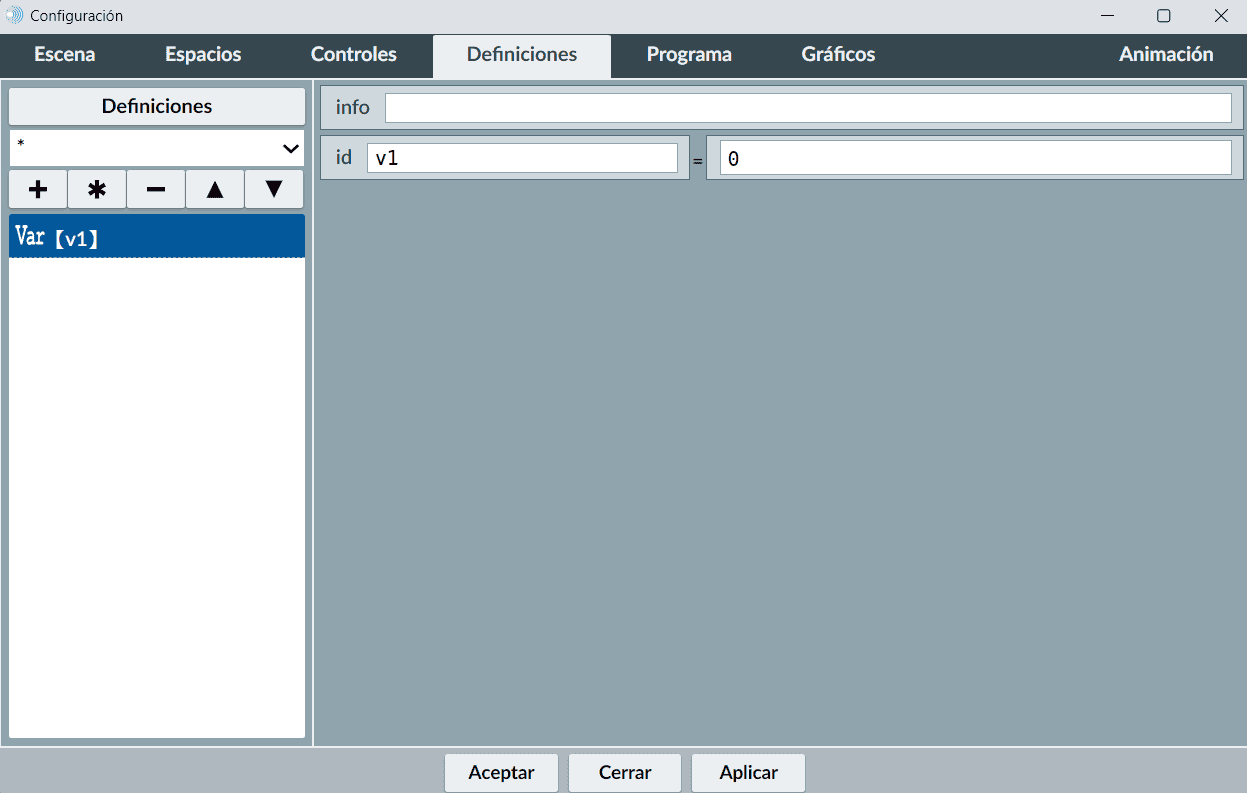Image resolution: width=1247 pixels, height=793 pixels.
Task: Switch to the Escena tab
Action: point(65,55)
